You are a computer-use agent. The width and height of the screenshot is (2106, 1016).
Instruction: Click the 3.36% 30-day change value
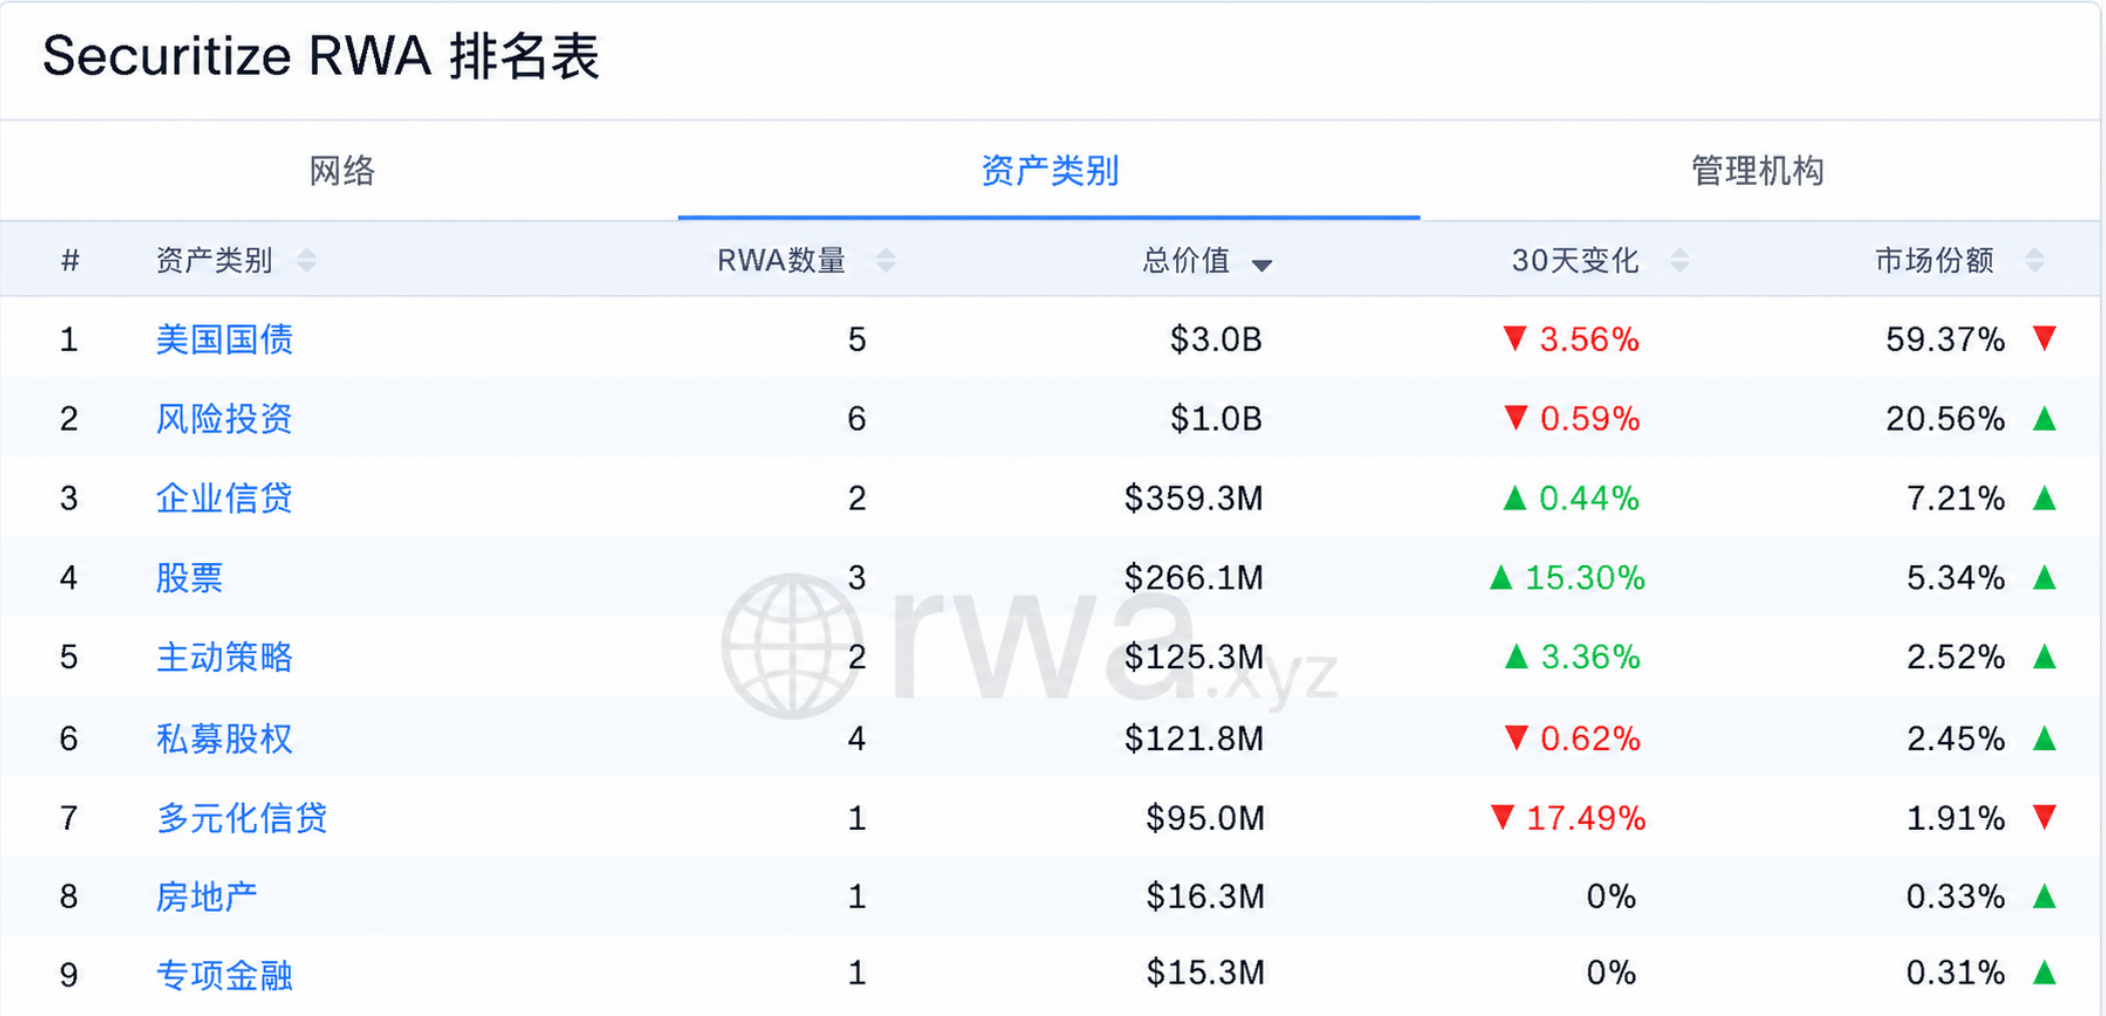[1590, 657]
